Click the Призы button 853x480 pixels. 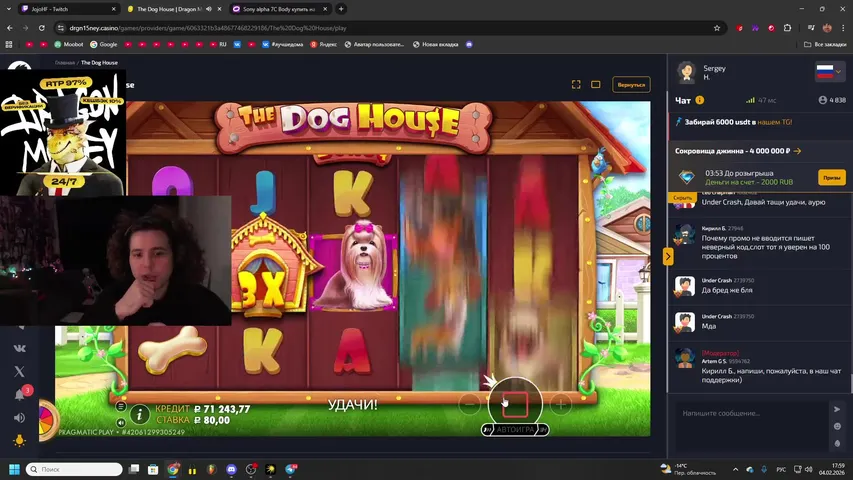coord(831,177)
